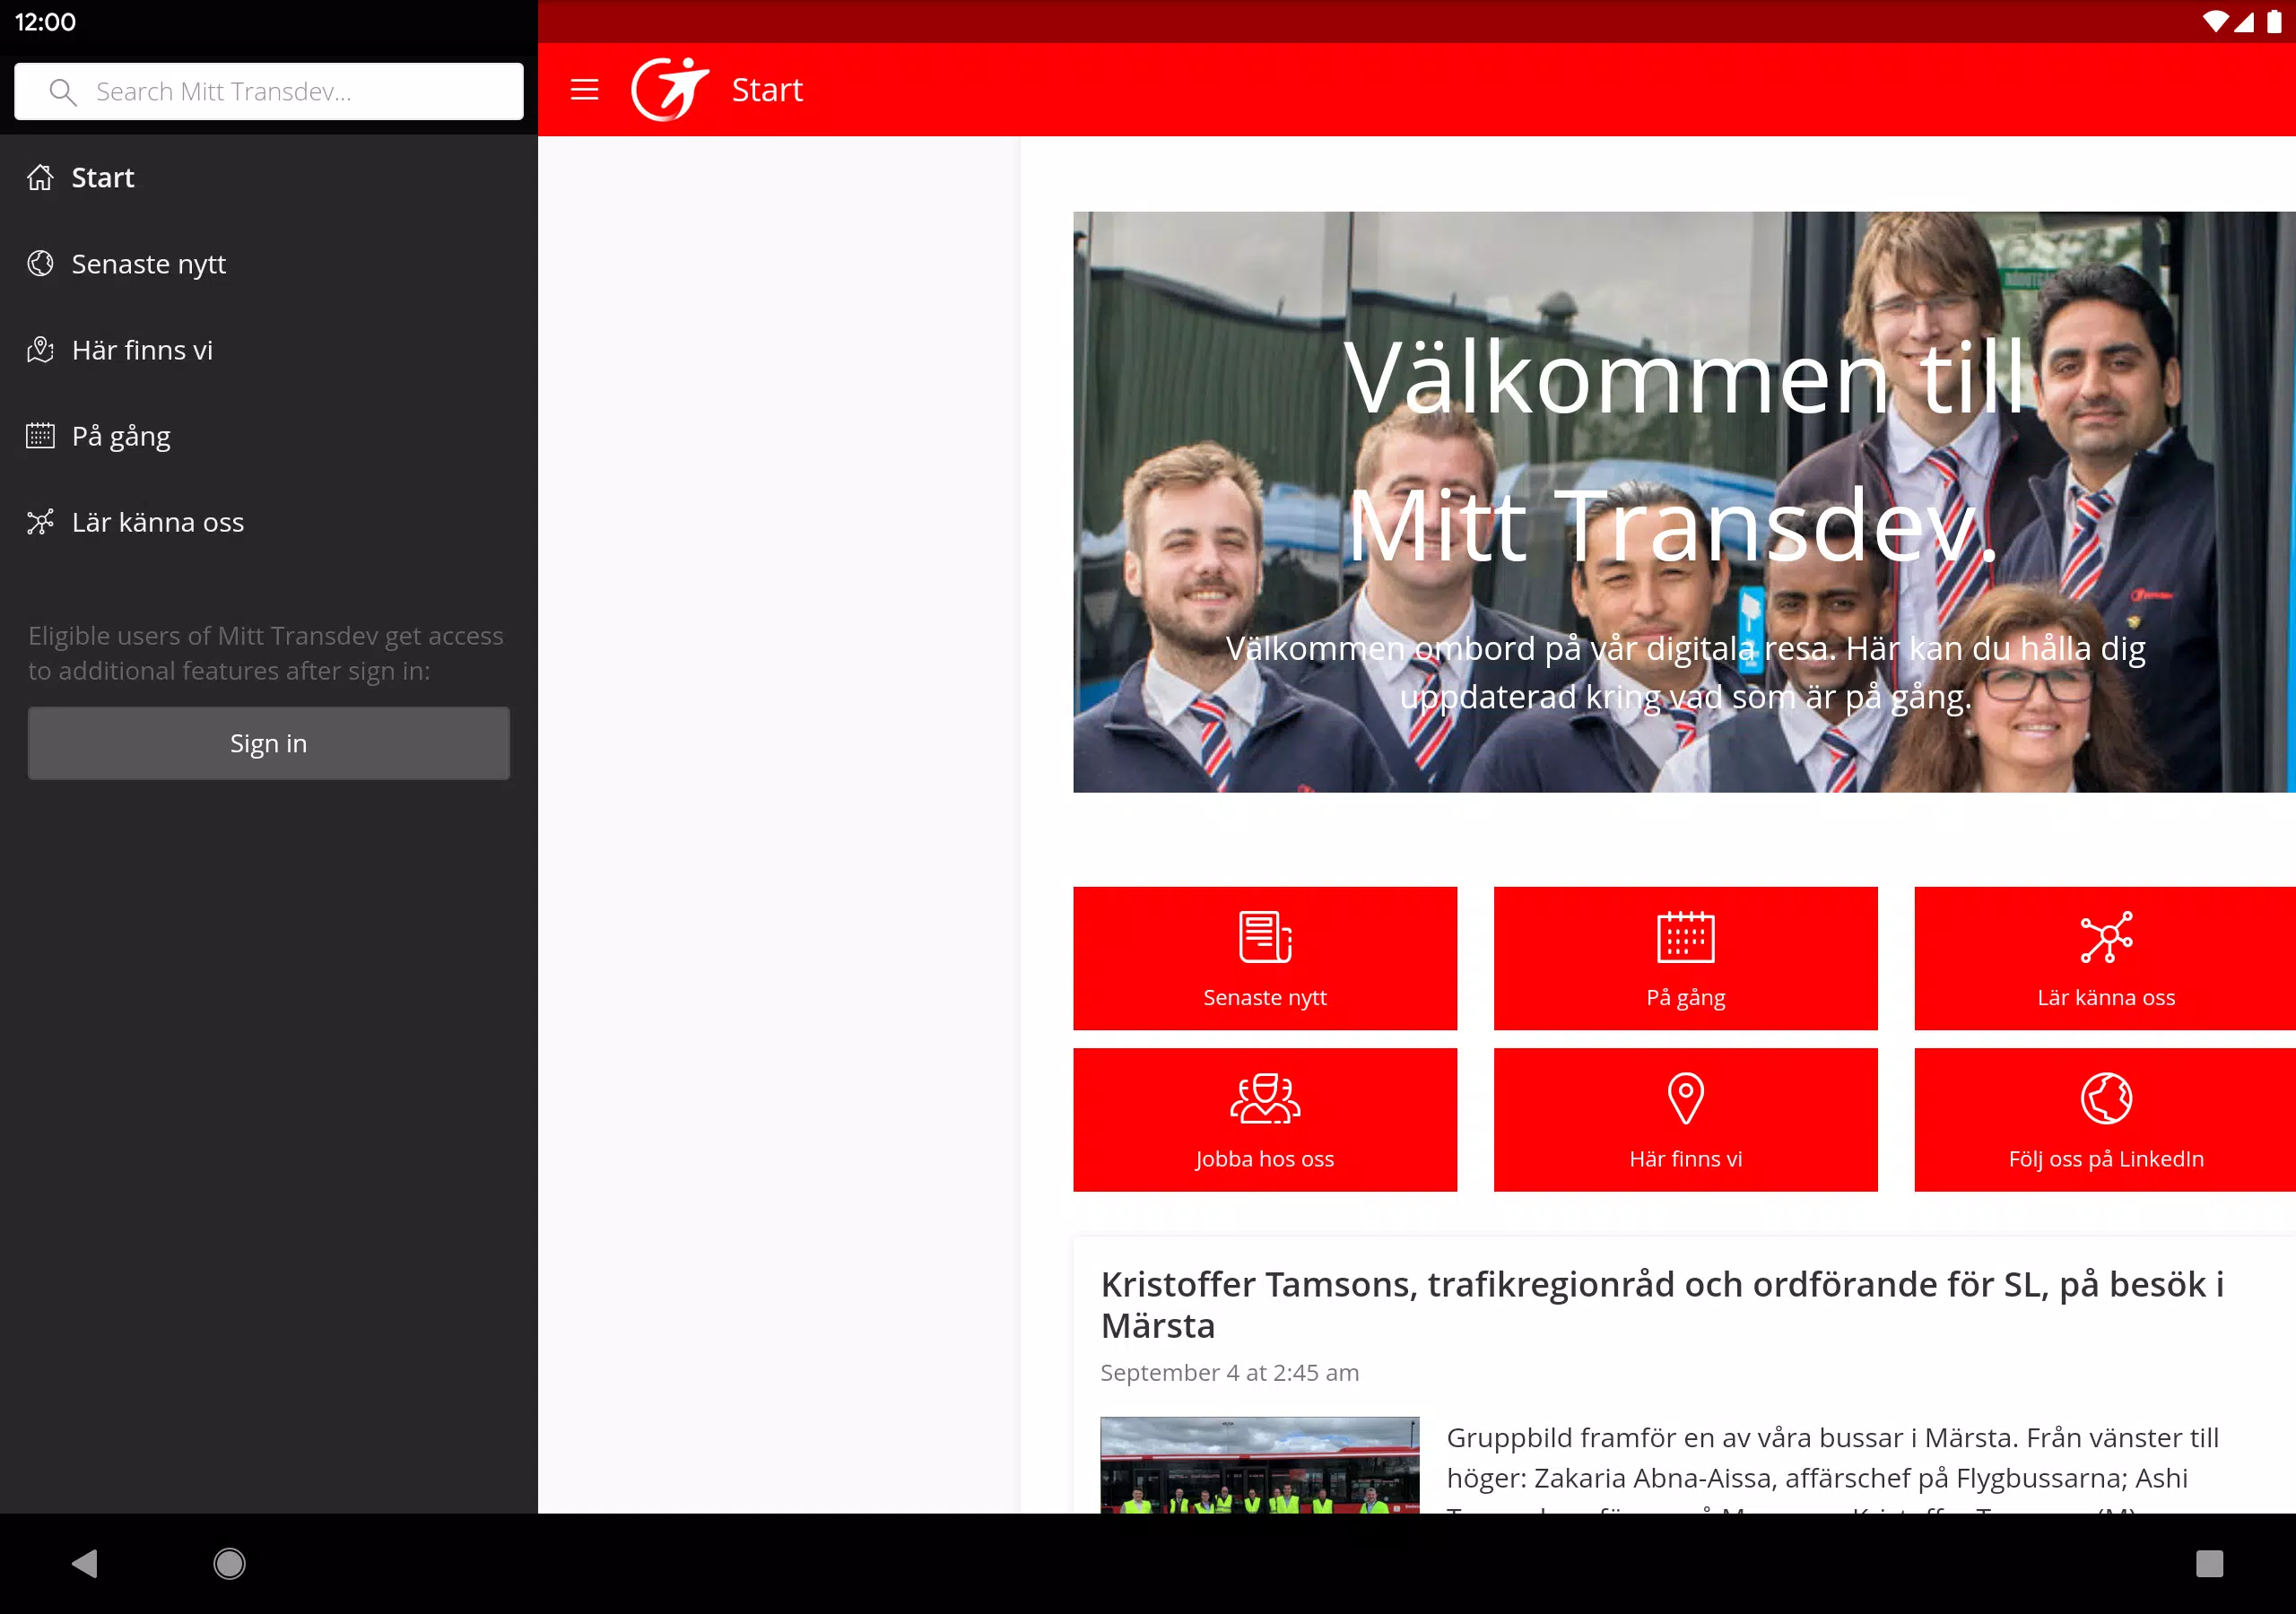Click the calendar icon in sidebar
Screen dimensions: 2296x1614
tap(40, 435)
